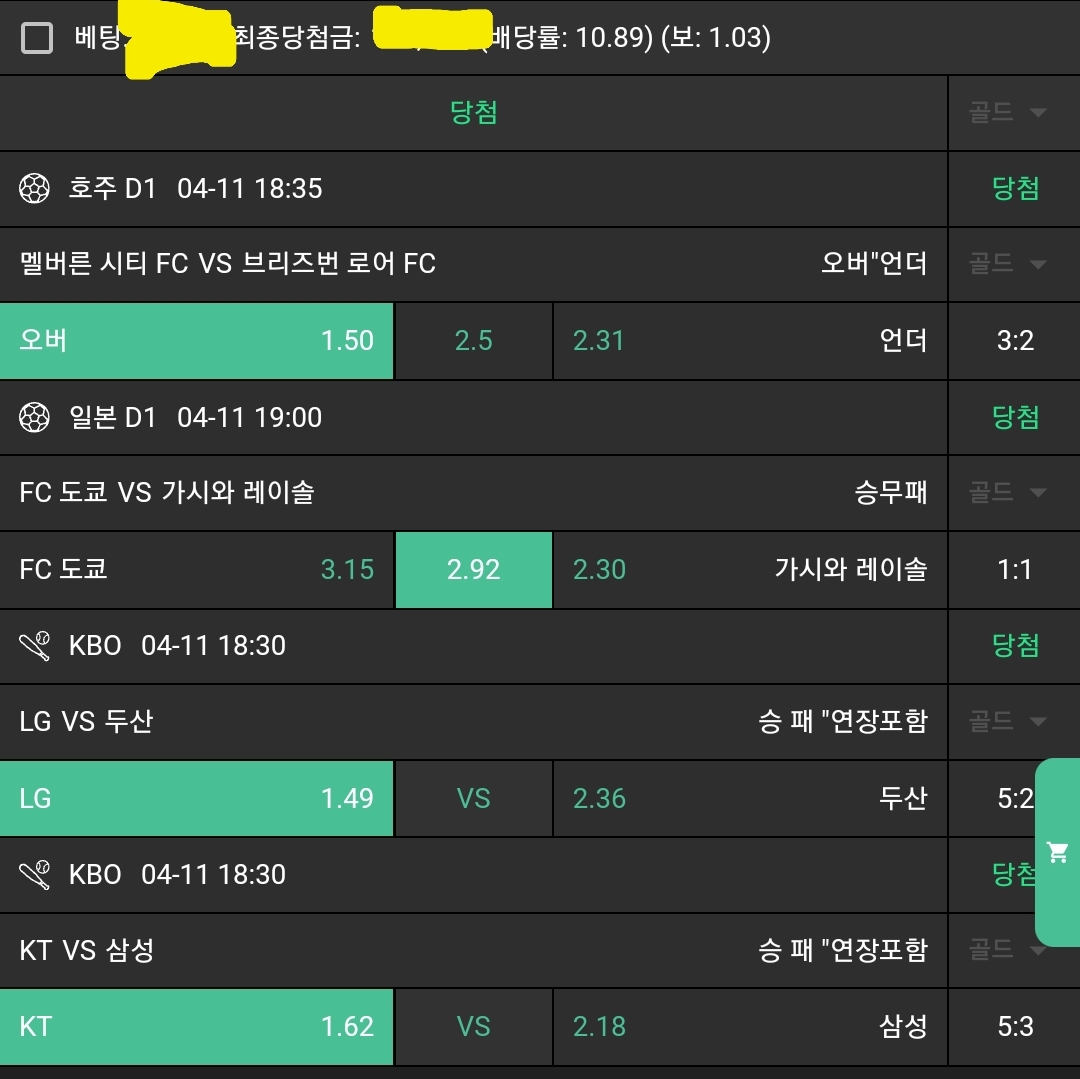Expand 골드 dropdown for FC 도쿄 match
1080x1079 pixels.
(1007, 492)
